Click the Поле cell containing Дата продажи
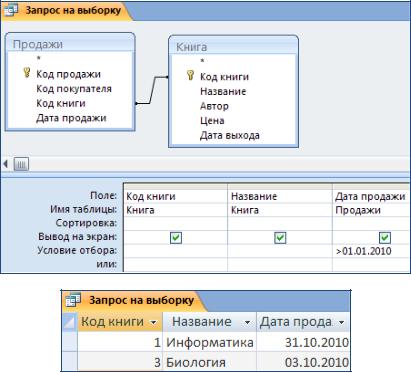The image size is (411, 372). 371,196
